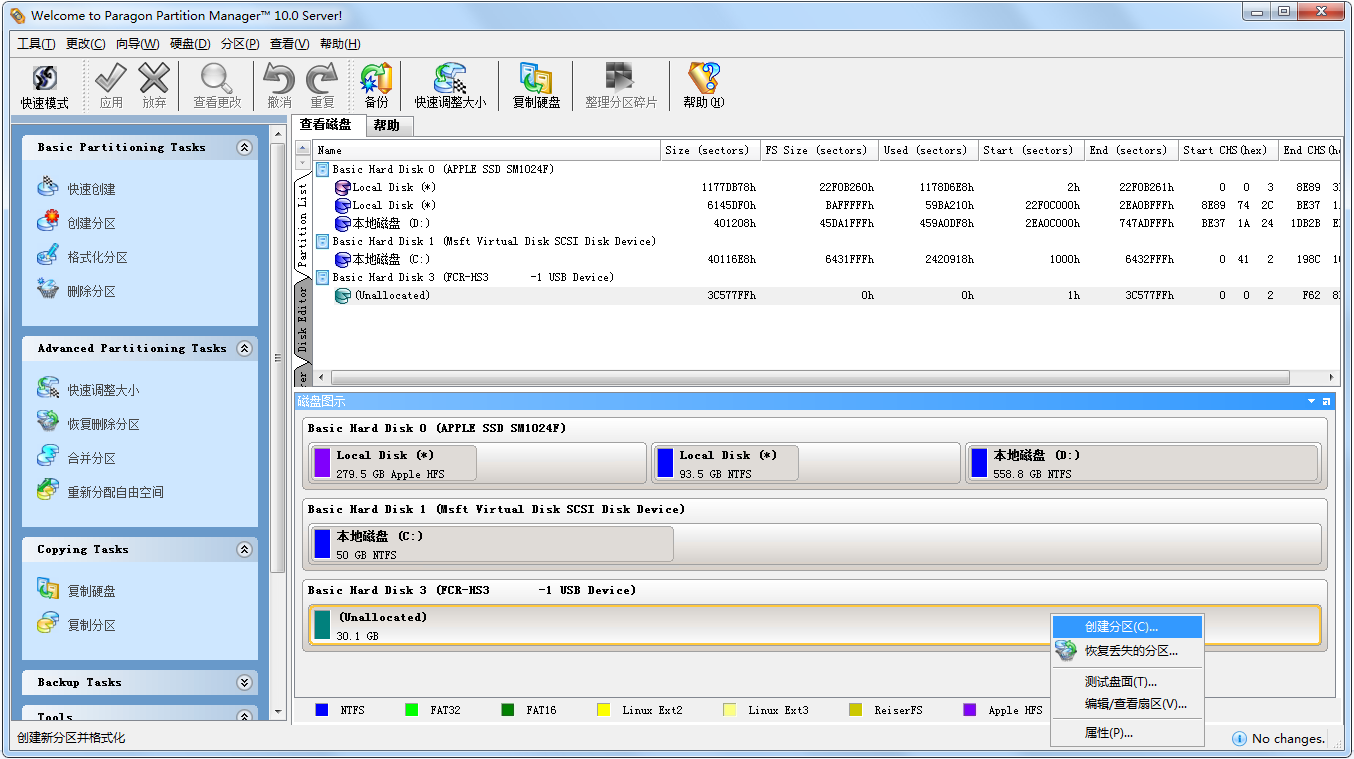
Task: Collapse Basic Hard Disk 1 tree node
Action: (x=323, y=241)
